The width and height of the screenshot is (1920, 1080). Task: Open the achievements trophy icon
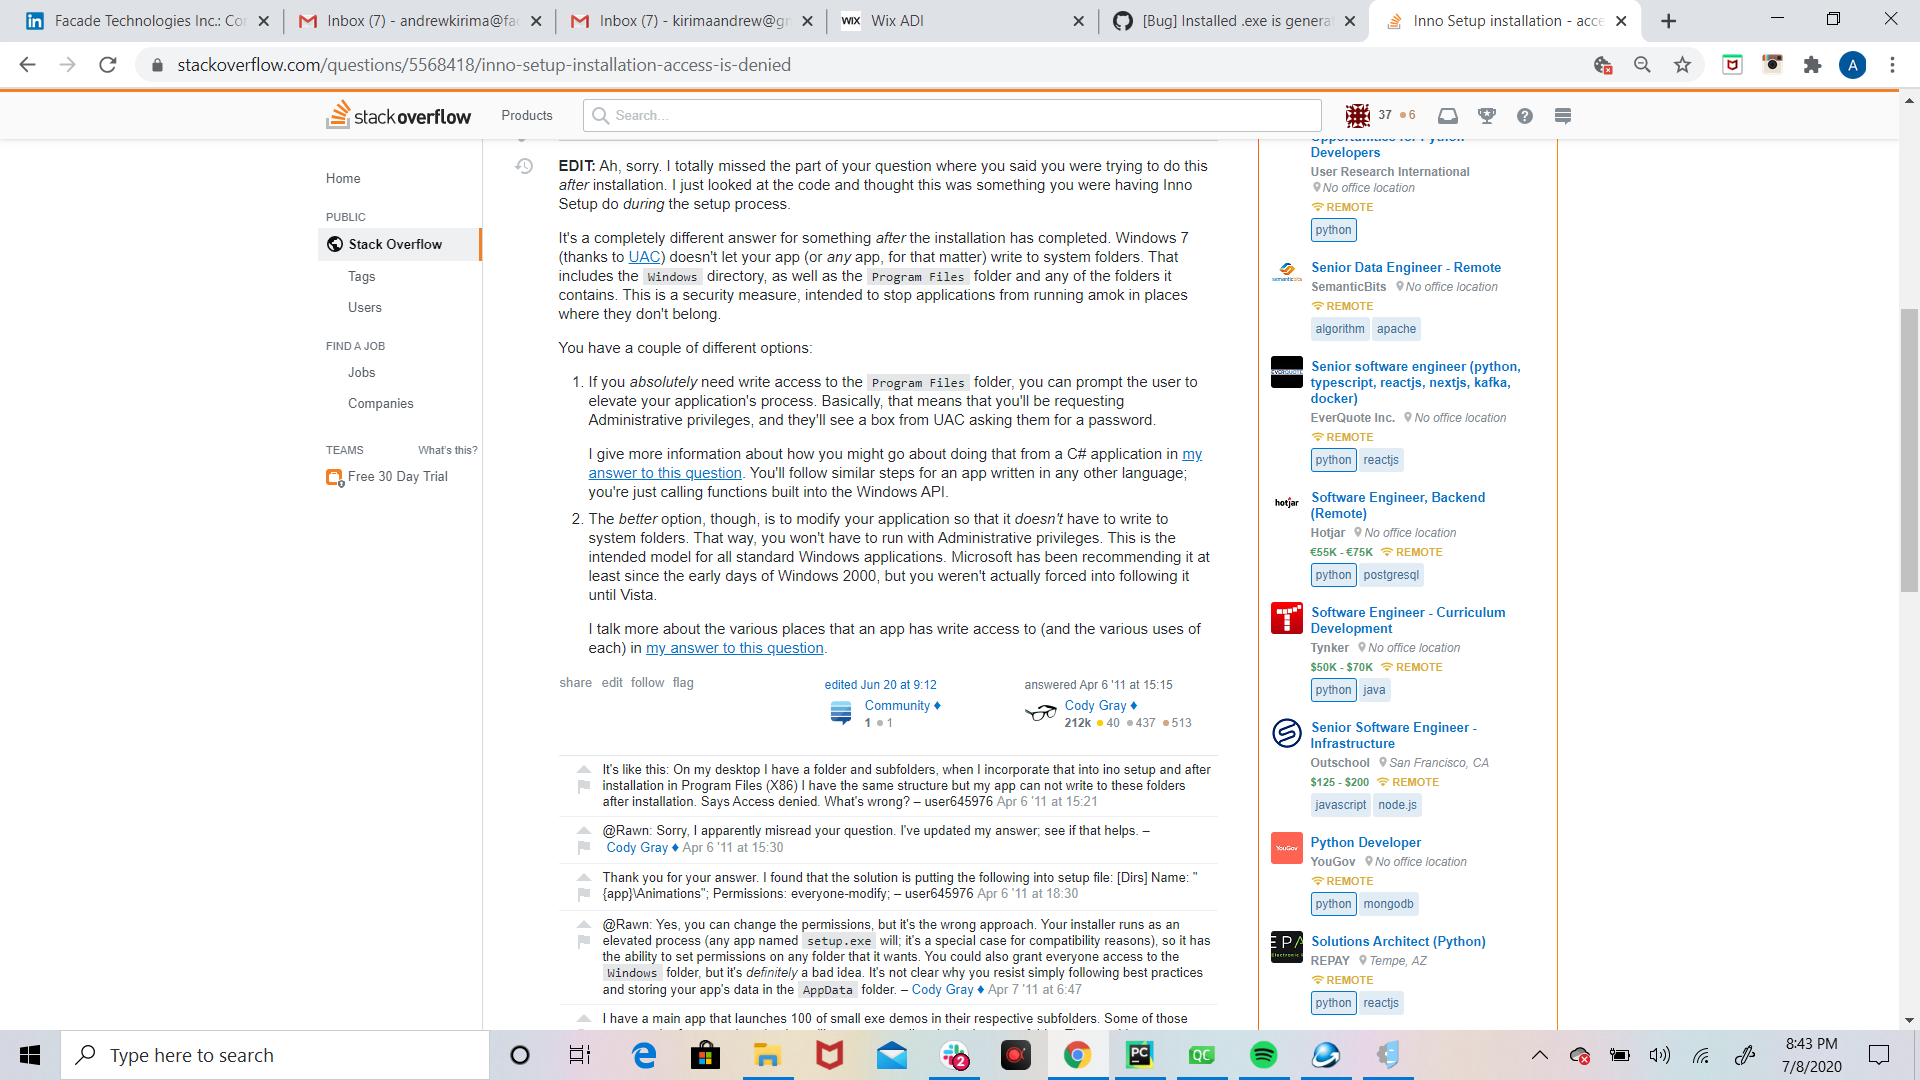click(x=1487, y=116)
